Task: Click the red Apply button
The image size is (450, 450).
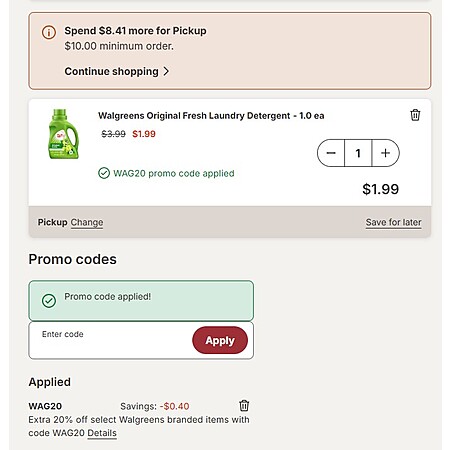Action: 220,340
